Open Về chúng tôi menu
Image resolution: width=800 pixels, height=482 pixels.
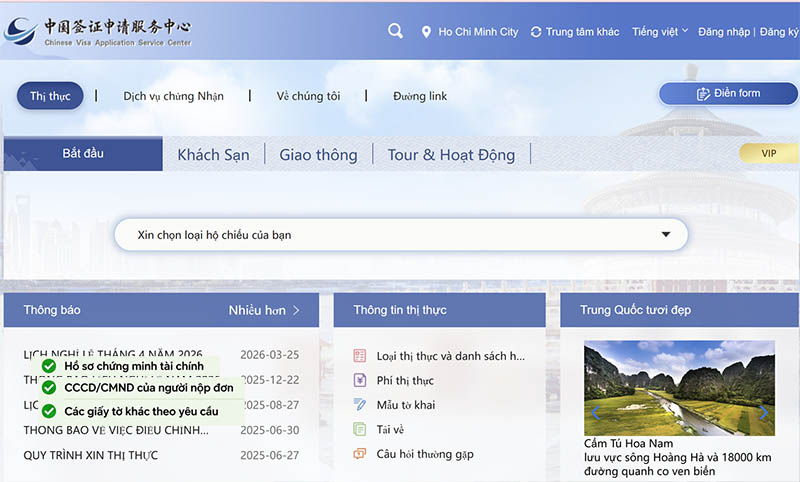click(308, 96)
